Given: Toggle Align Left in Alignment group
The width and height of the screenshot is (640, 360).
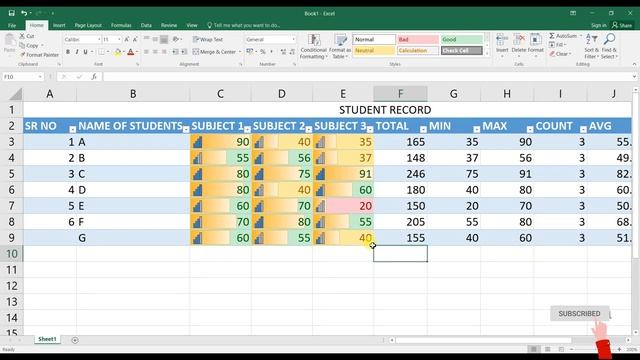Looking at the screenshot, I should (146, 52).
